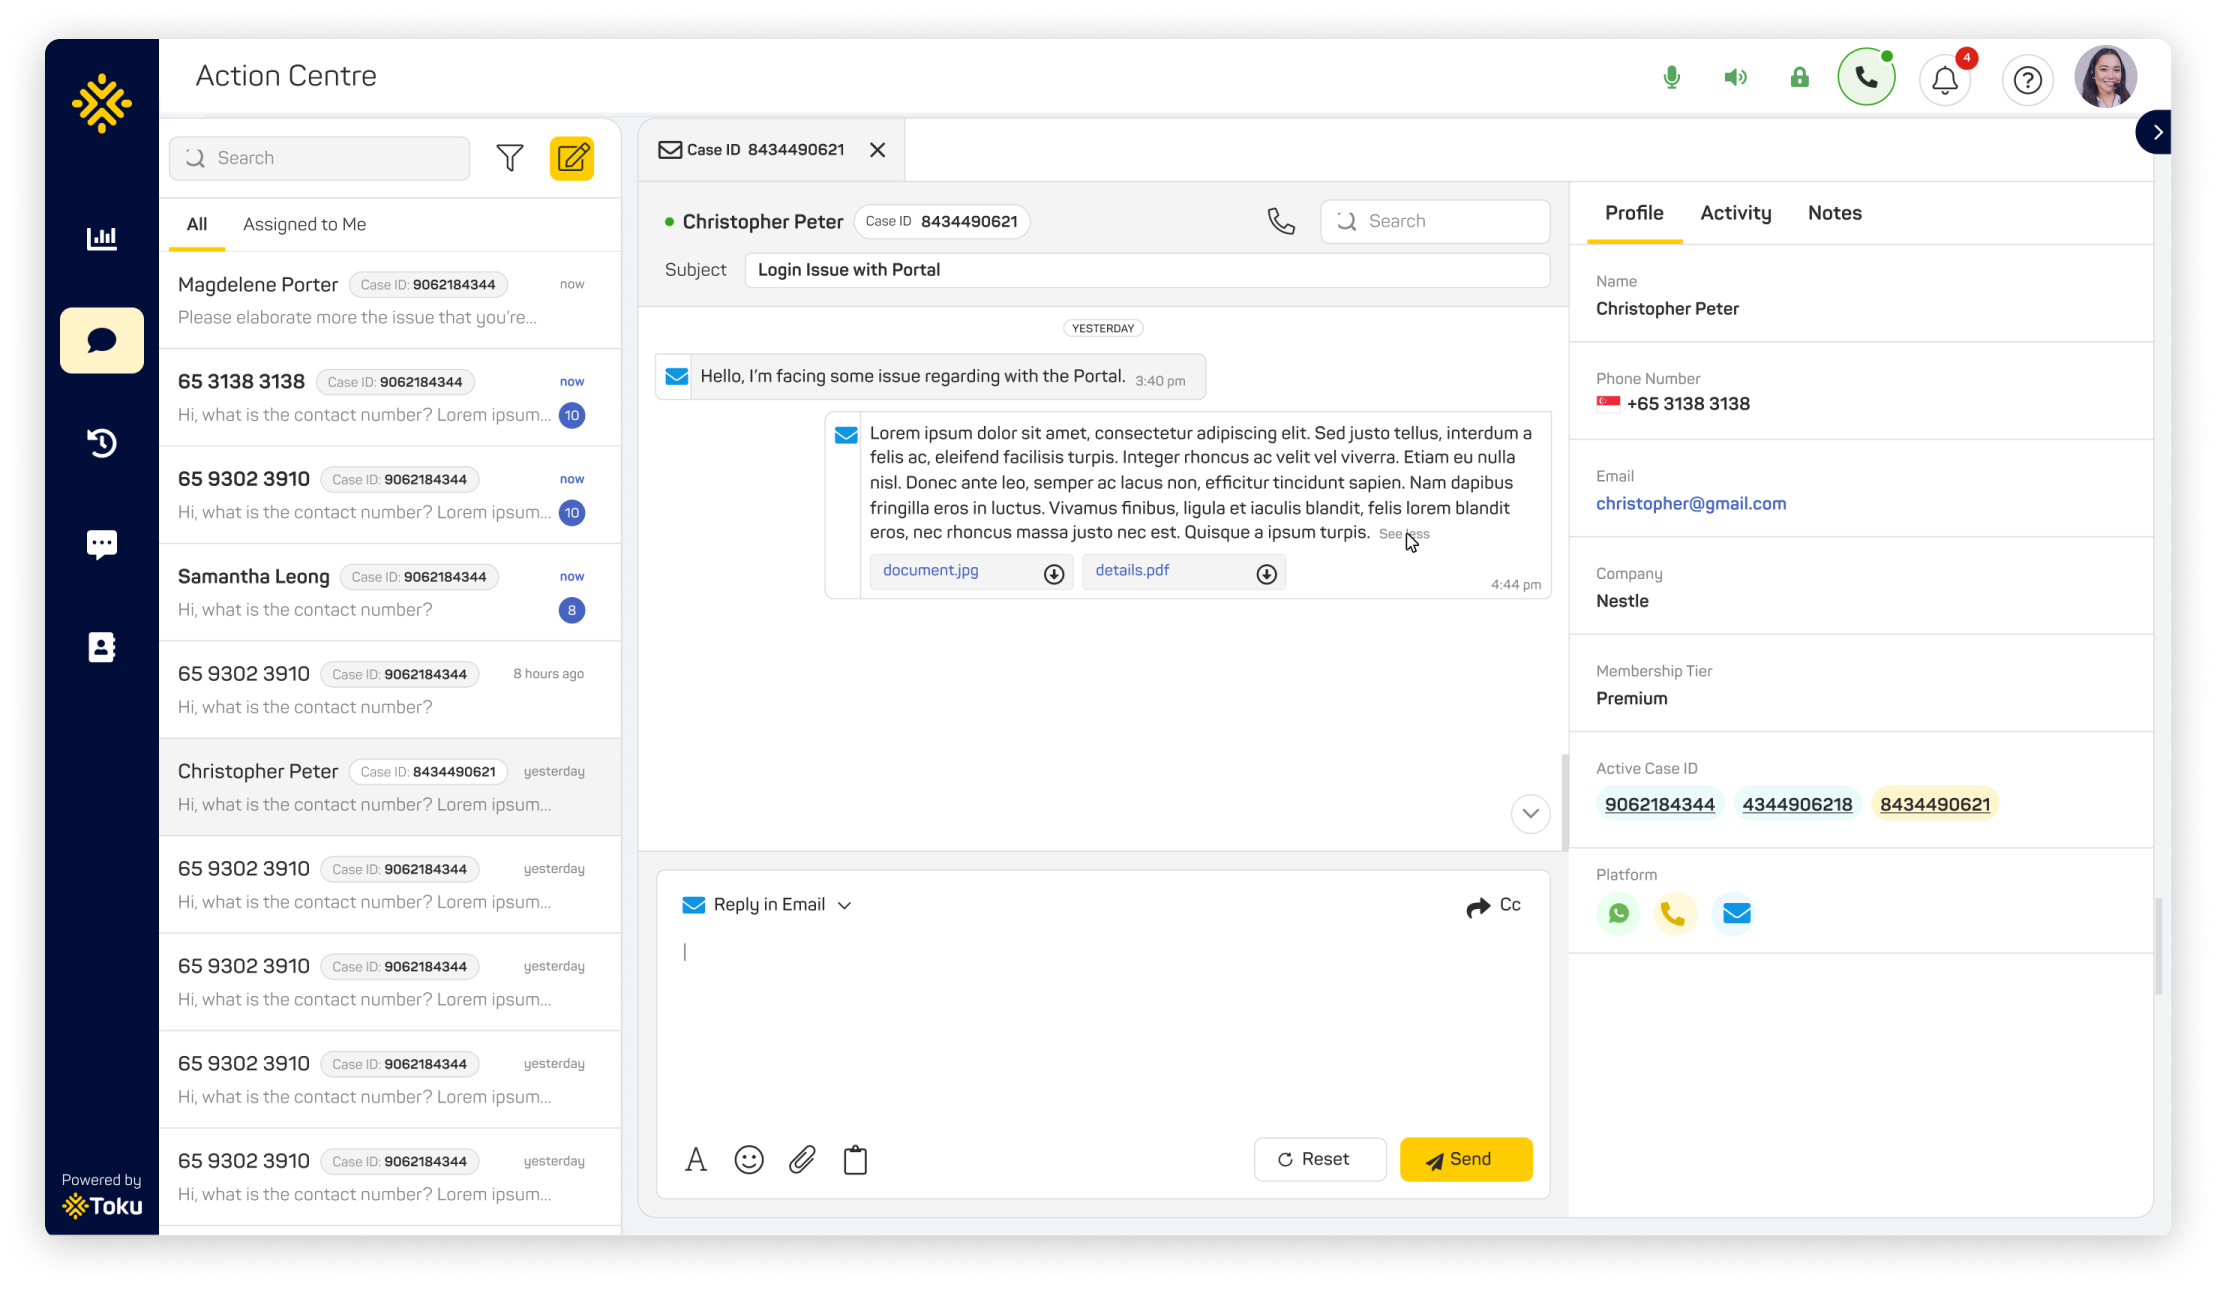The width and height of the screenshot is (2217, 1290).
Task: Download the details.pdf attachment
Action: [x=1265, y=573]
